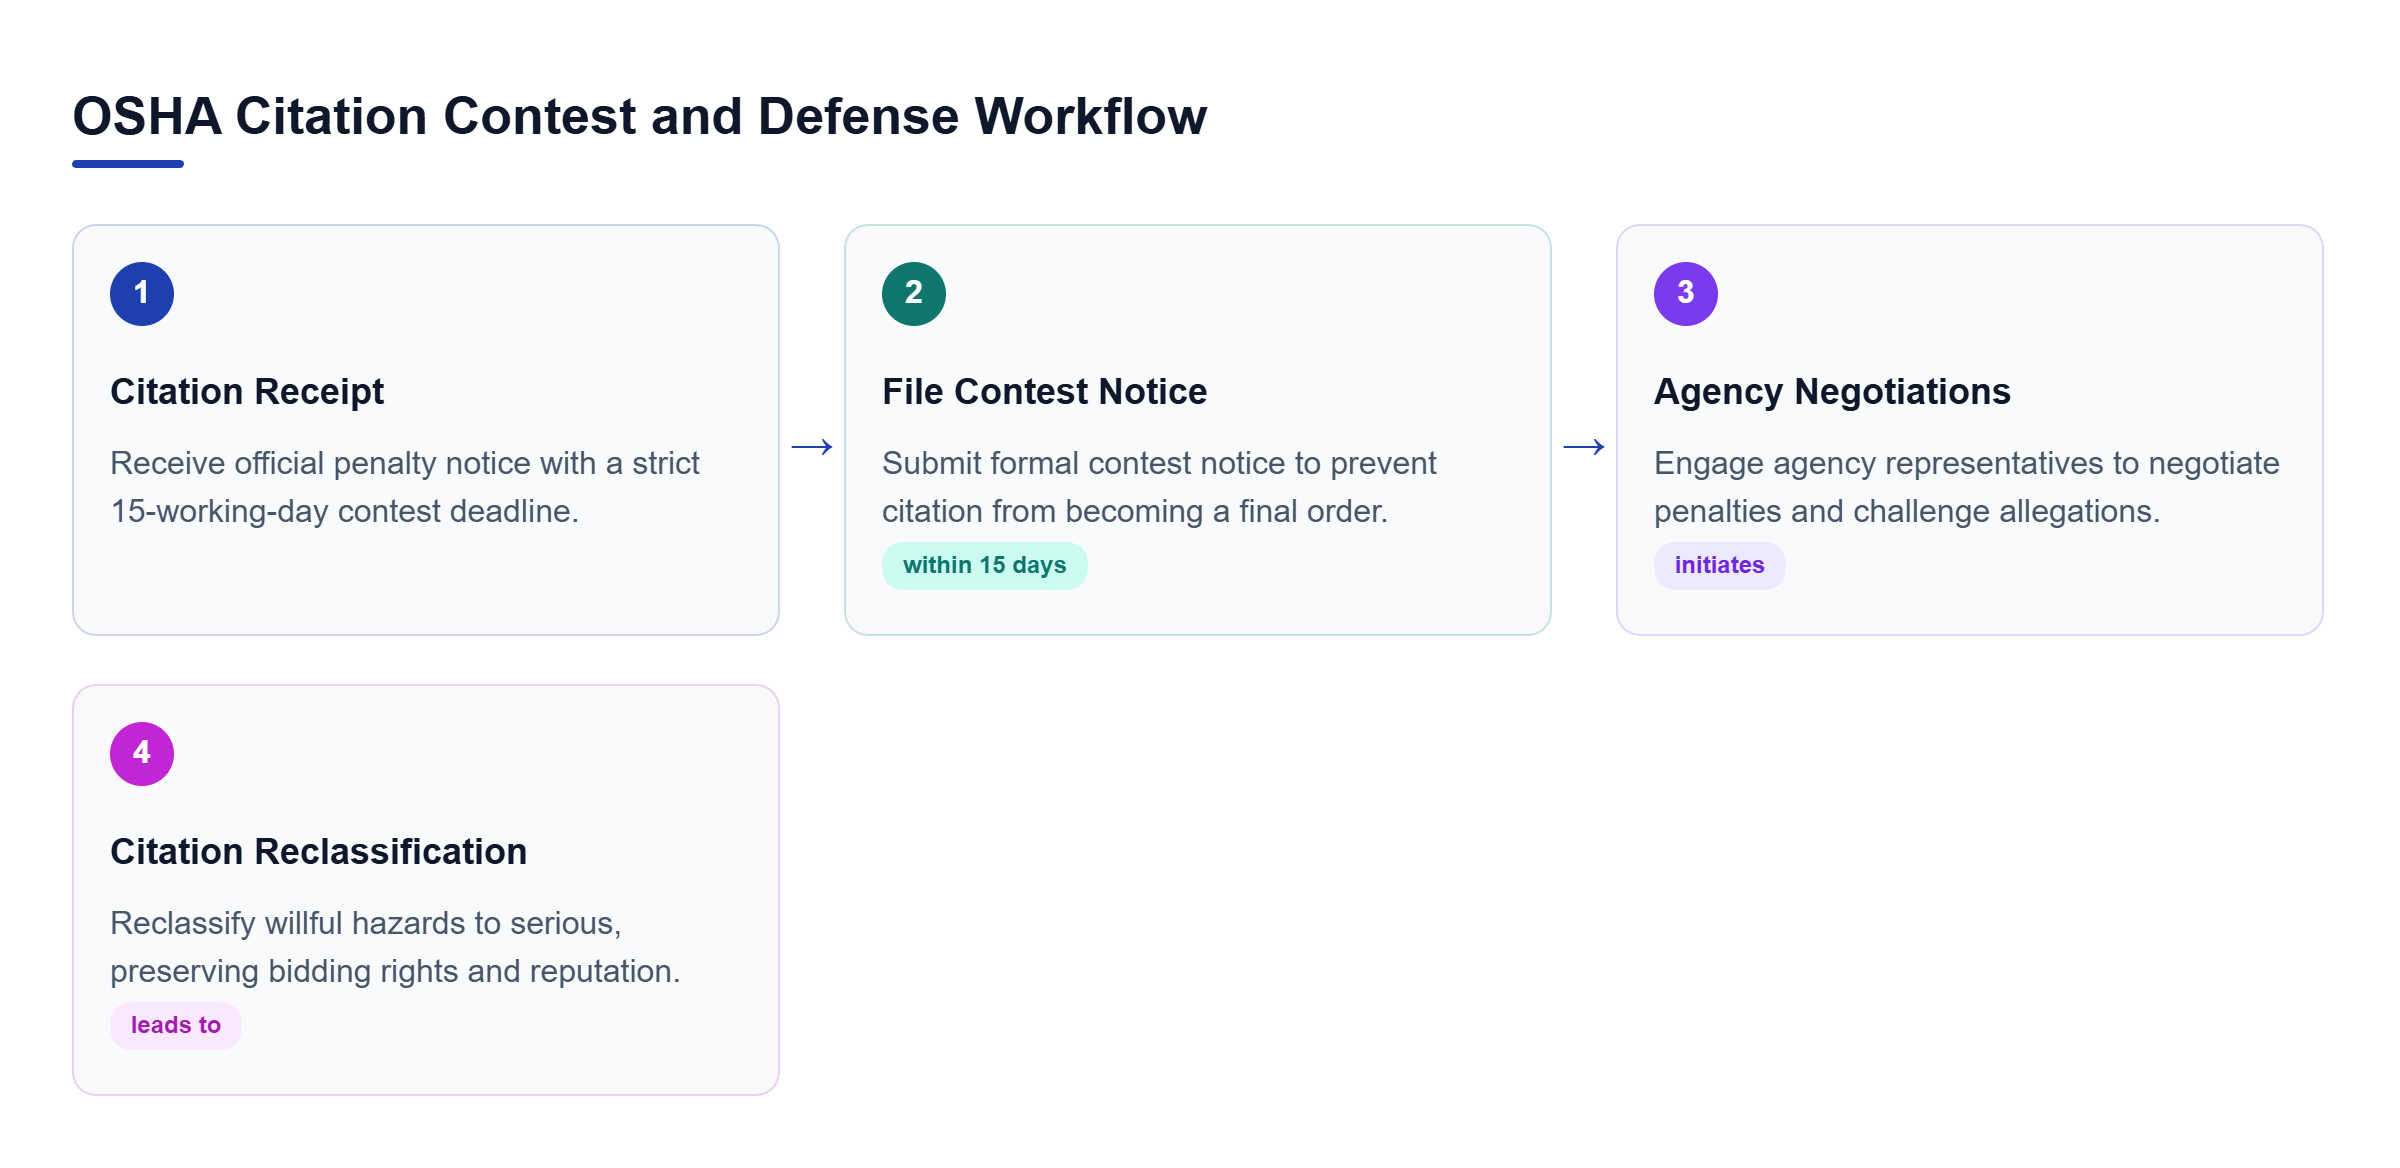This screenshot has width=2400, height=1168.
Task: Click the green step 2 badge
Action: point(914,294)
